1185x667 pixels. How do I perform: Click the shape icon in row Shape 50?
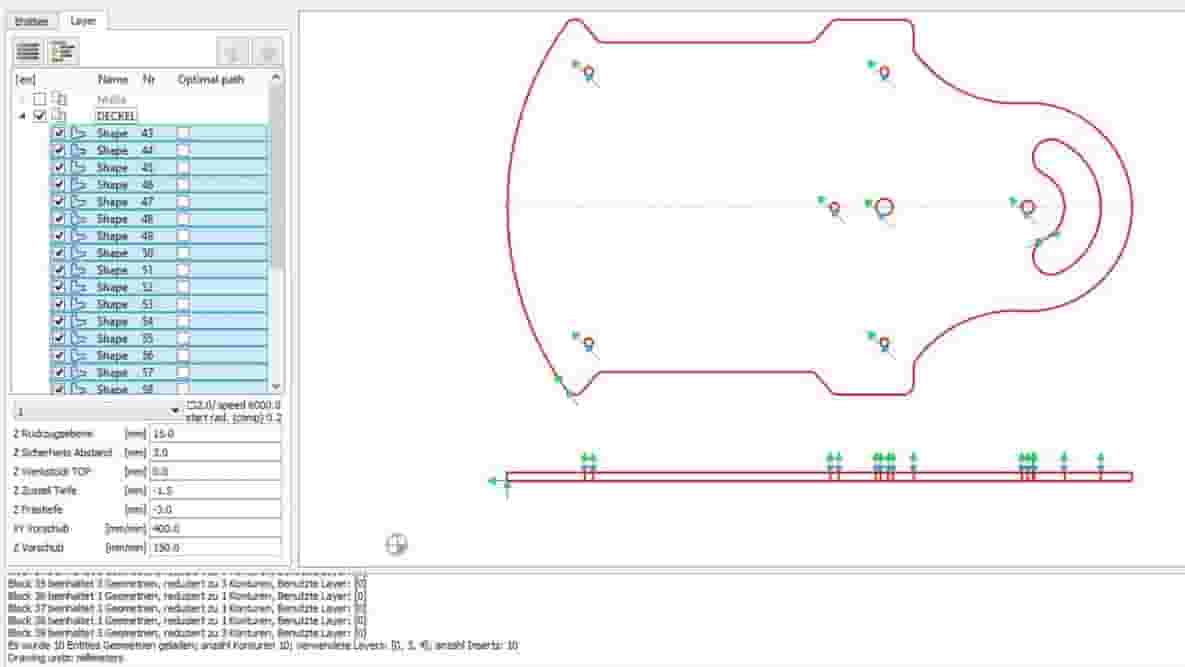[x=79, y=253]
